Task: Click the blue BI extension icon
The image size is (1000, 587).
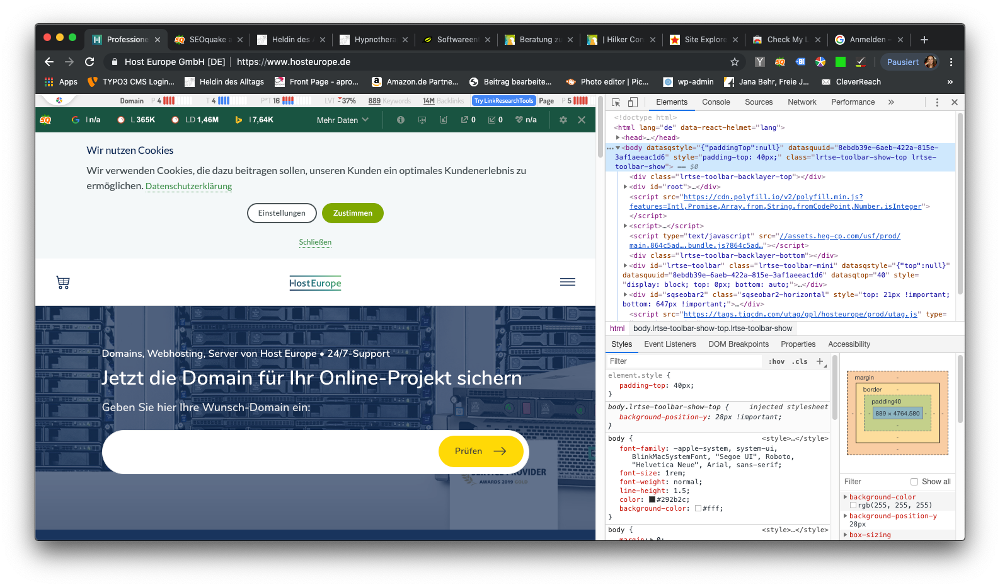Action: [x=800, y=62]
